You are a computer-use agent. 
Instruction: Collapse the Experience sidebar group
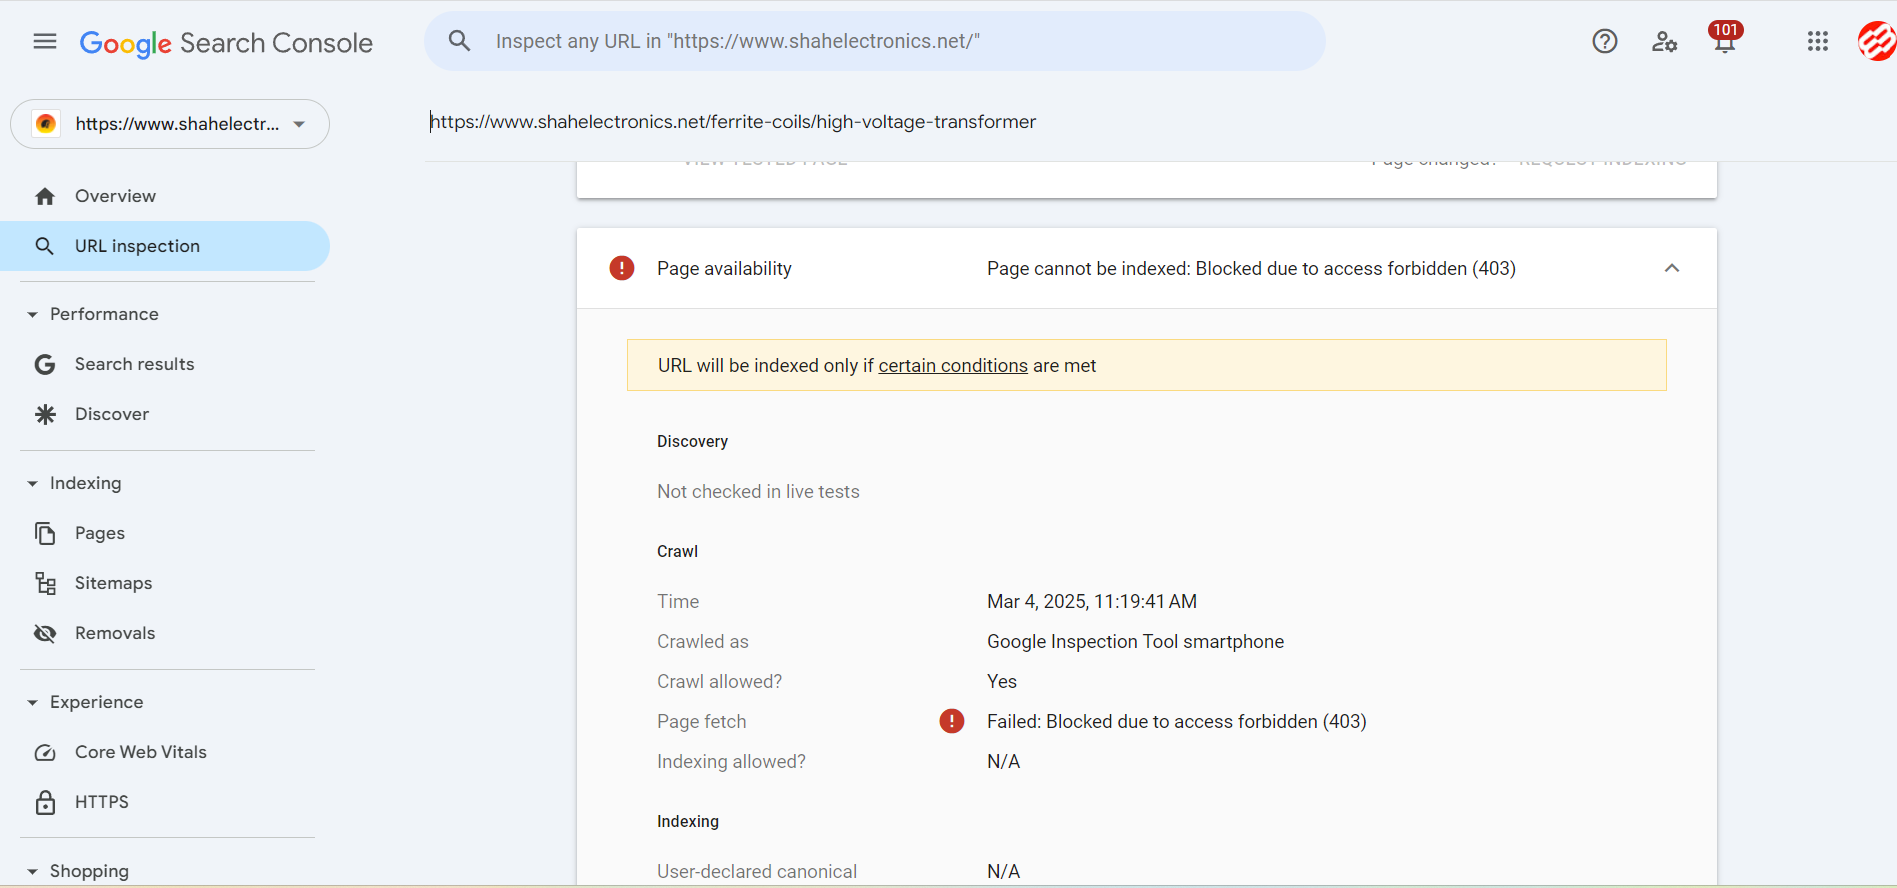point(33,702)
